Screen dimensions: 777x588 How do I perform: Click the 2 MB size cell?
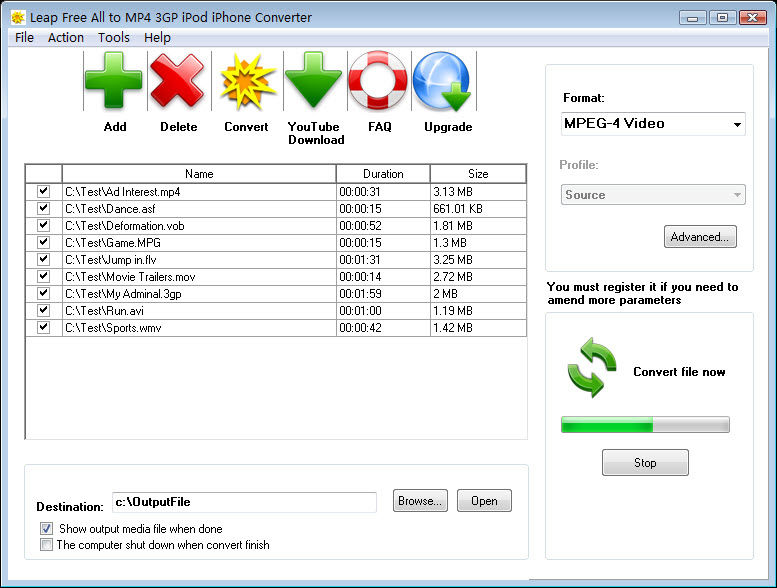(478, 293)
